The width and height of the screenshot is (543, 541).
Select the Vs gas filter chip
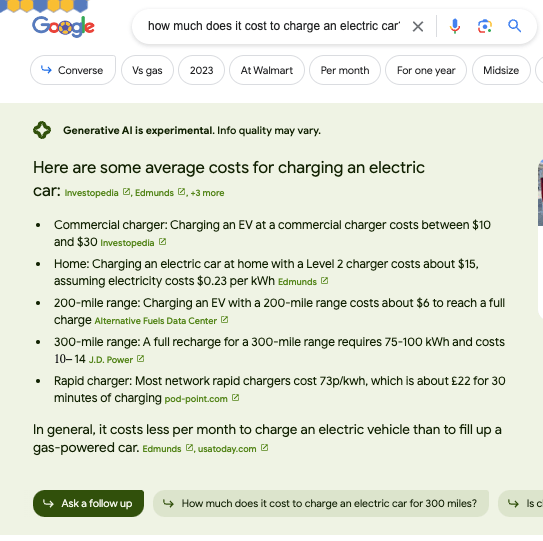coord(147,70)
